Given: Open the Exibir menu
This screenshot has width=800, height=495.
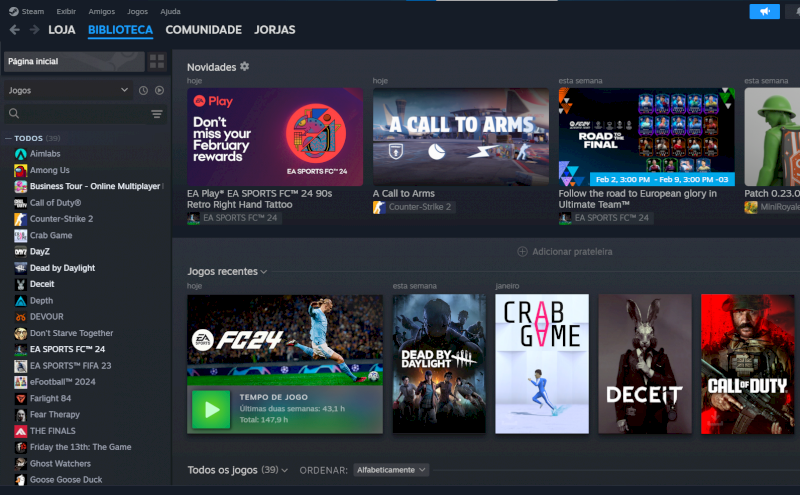Looking at the screenshot, I should point(66,11).
